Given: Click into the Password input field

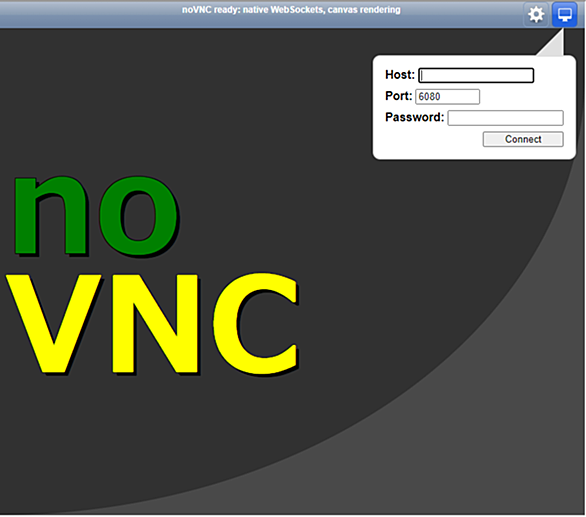Looking at the screenshot, I should pyautogui.click(x=506, y=118).
